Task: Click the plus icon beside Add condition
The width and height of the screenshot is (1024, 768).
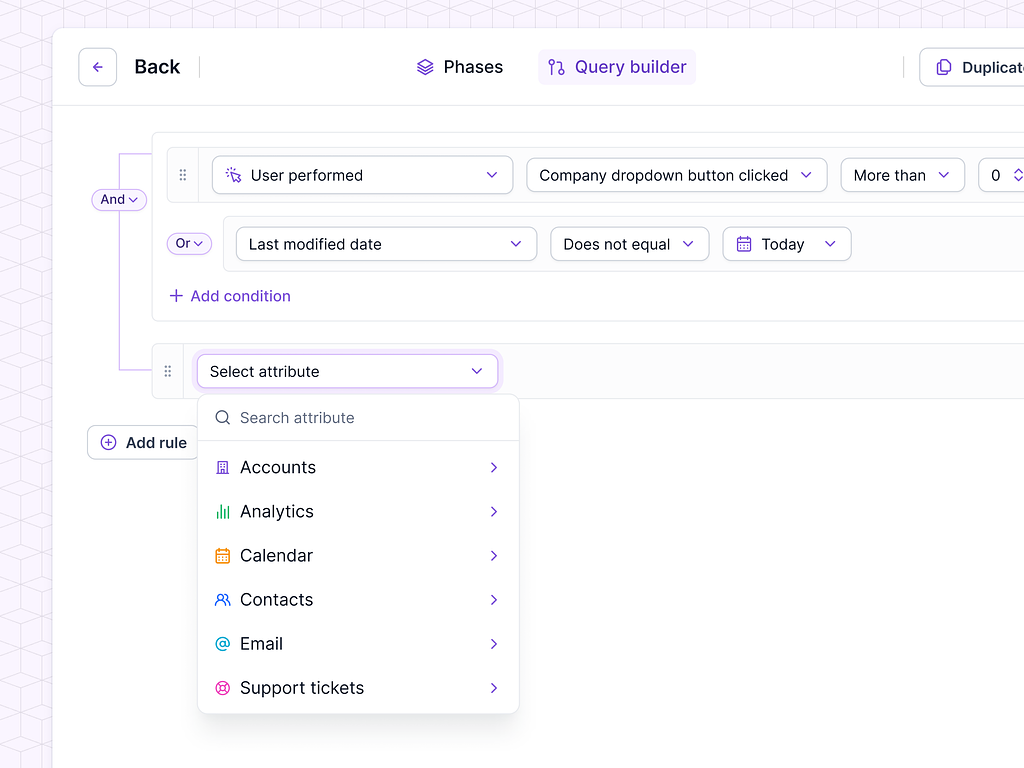Action: tap(176, 296)
